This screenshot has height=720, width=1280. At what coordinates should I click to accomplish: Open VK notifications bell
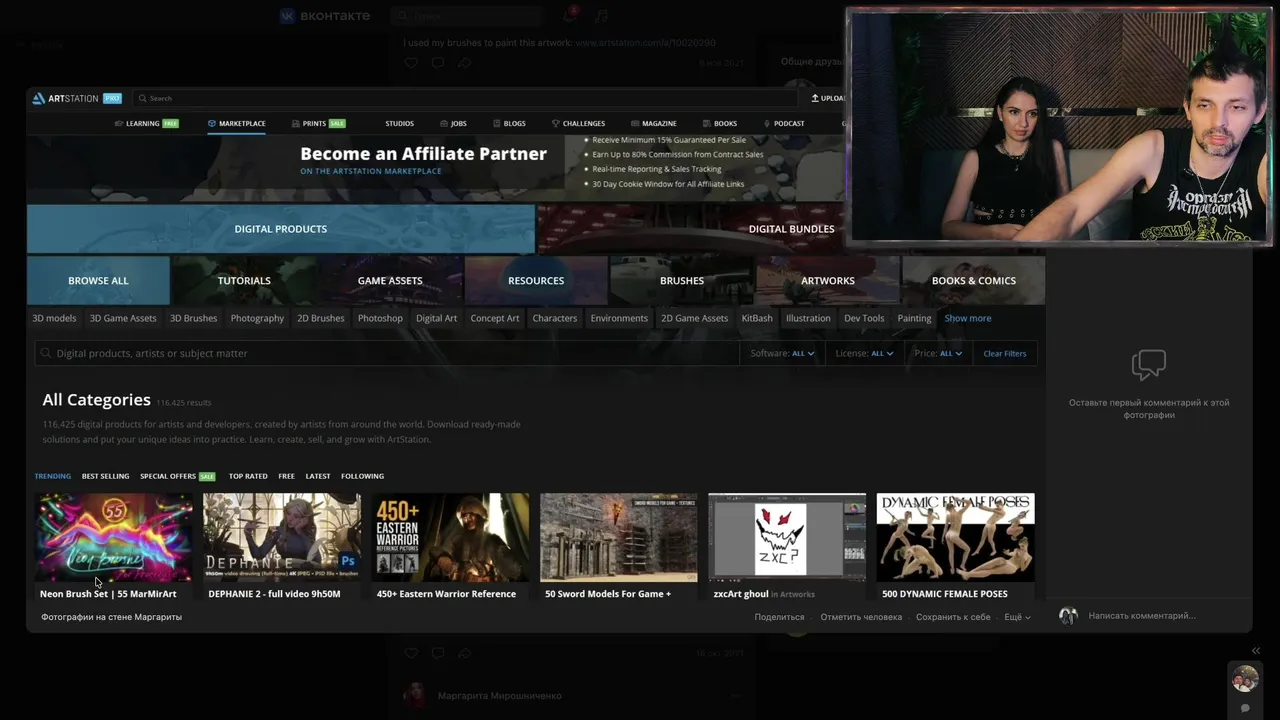tap(569, 16)
